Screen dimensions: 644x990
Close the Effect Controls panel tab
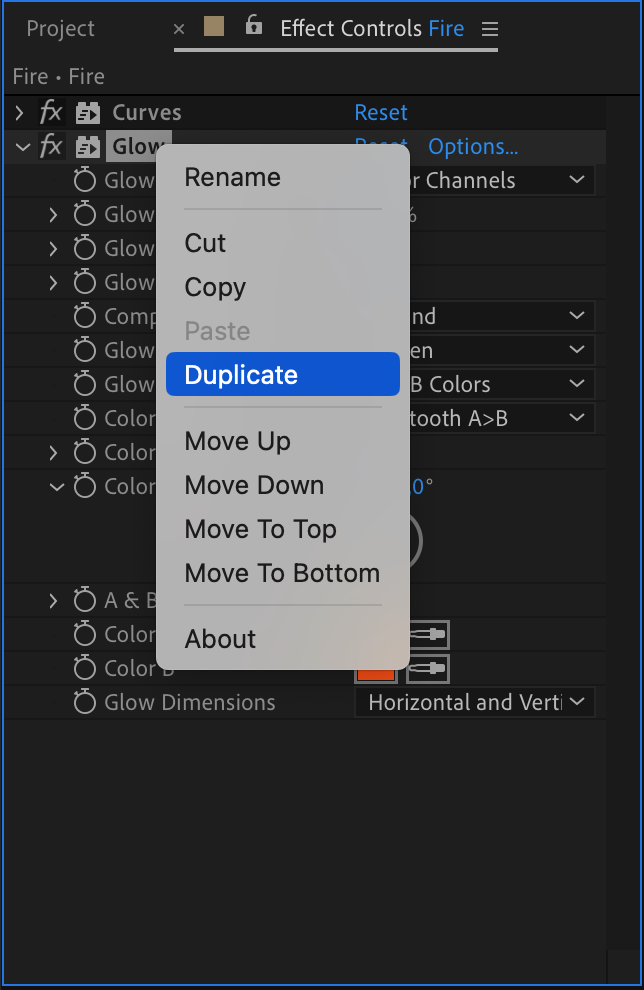coord(179,29)
